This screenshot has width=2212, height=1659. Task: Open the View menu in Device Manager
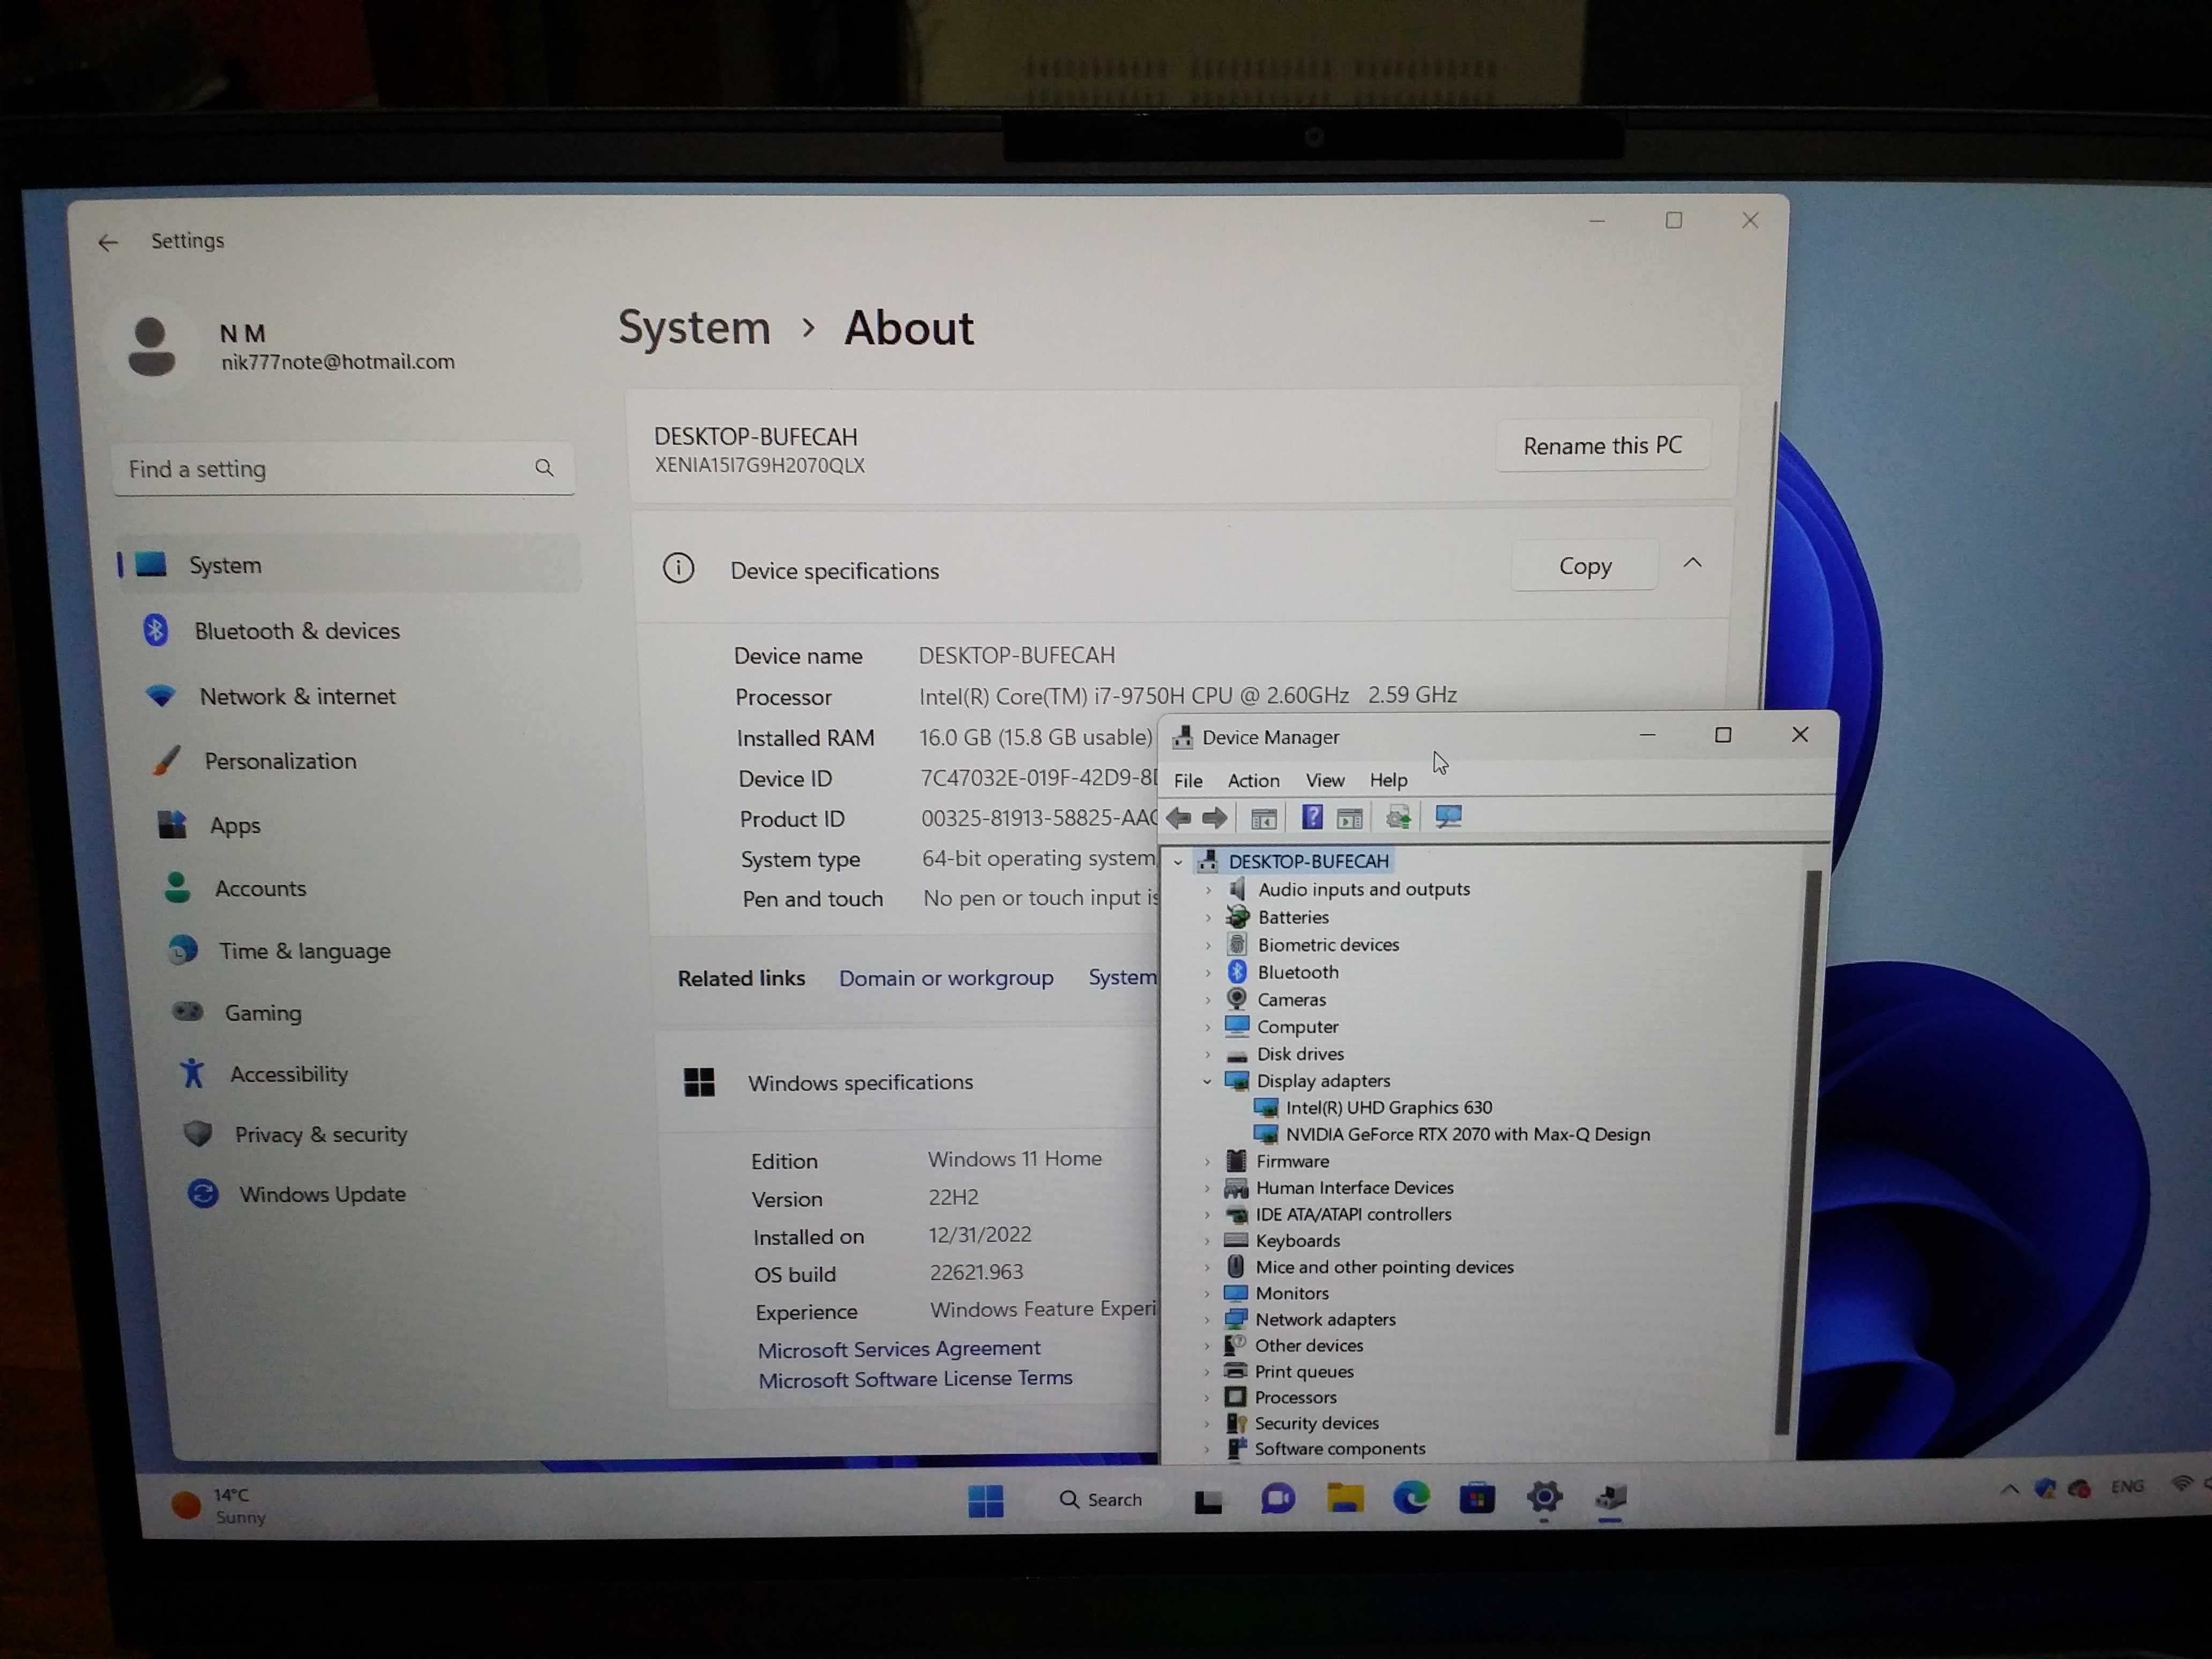click(1325, 780)
